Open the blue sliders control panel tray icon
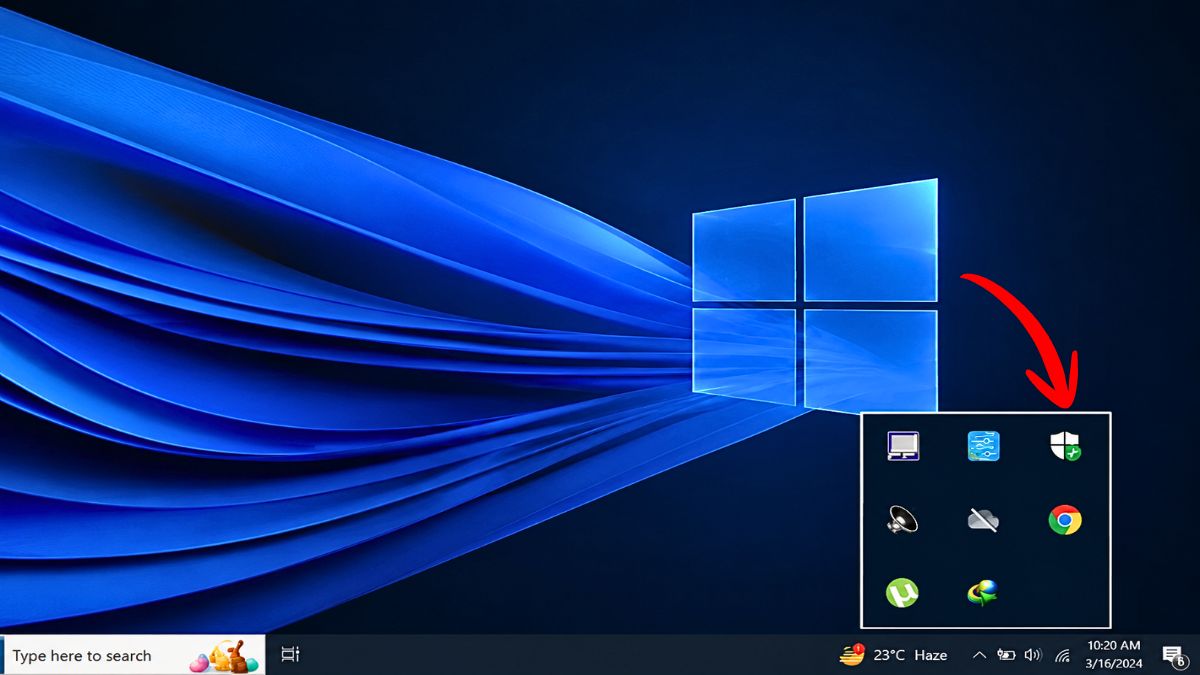Viewport: 1200px width, 675px height. click(x=983, y=446)
